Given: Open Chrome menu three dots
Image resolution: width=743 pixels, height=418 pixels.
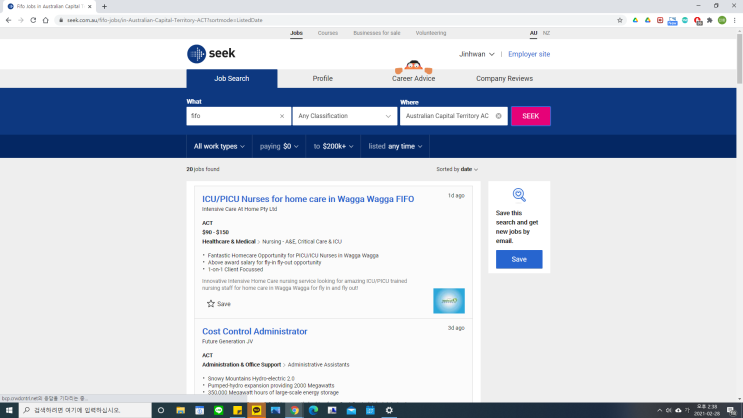Looking at the screenshot, I should [734, 20].
